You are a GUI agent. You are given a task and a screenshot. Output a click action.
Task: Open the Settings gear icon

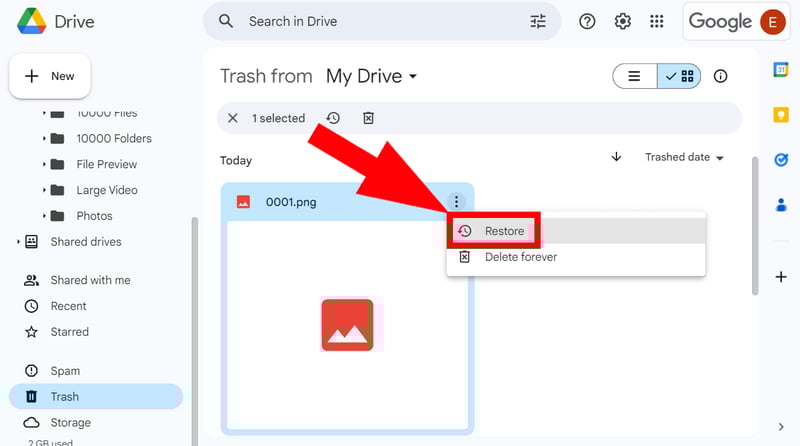(622, 21)
